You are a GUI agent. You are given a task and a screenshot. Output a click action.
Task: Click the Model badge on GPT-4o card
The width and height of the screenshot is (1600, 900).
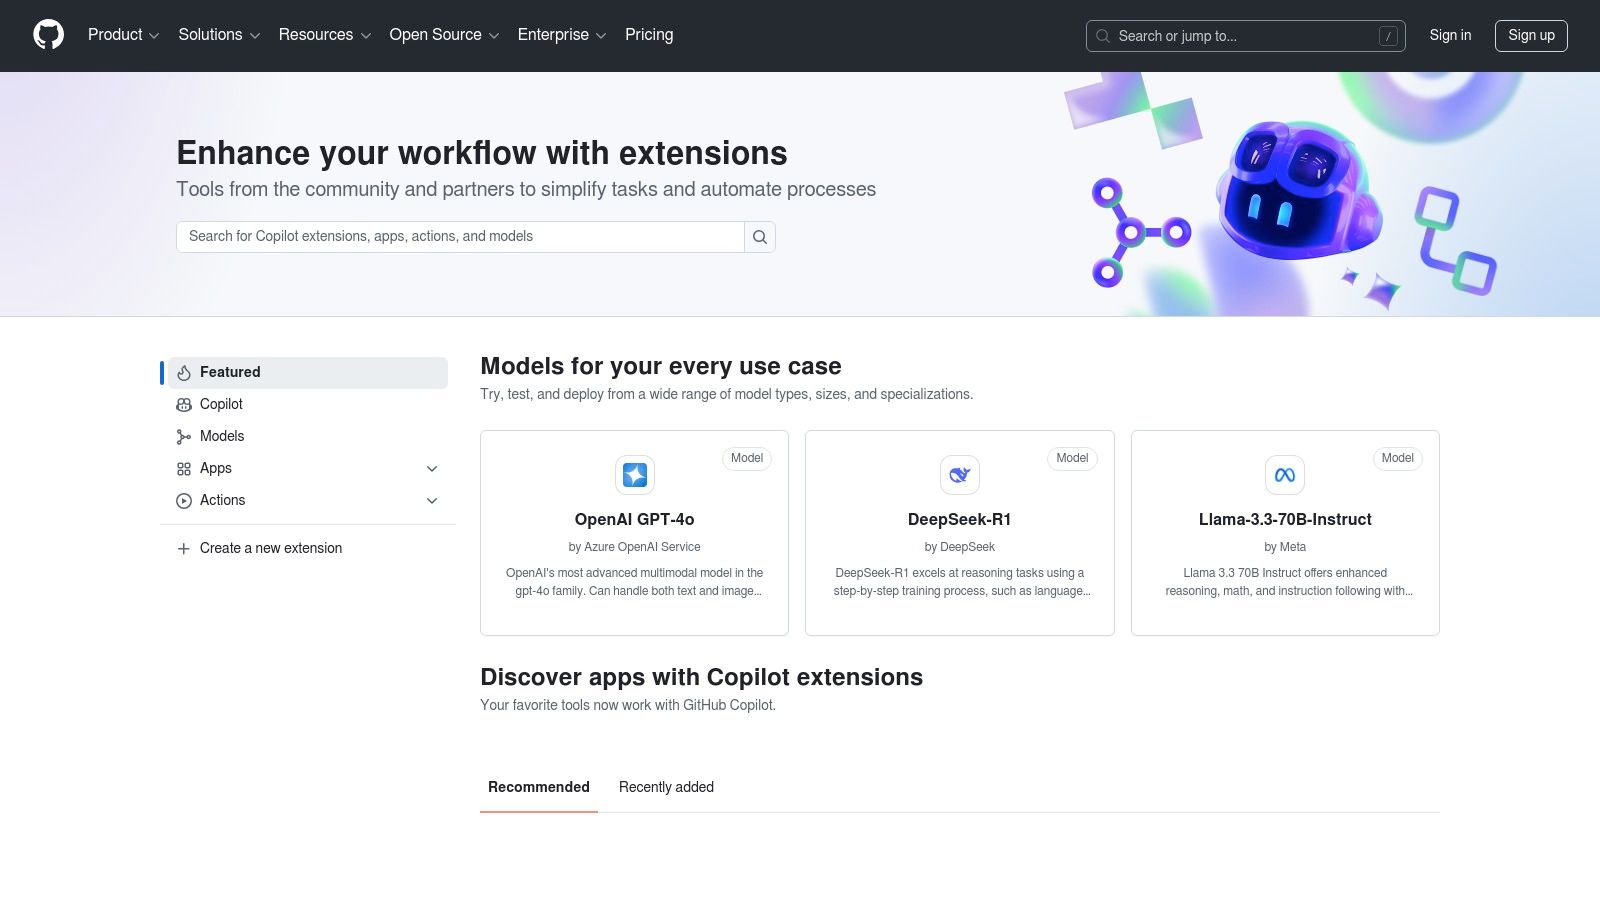tap(747, 458)
